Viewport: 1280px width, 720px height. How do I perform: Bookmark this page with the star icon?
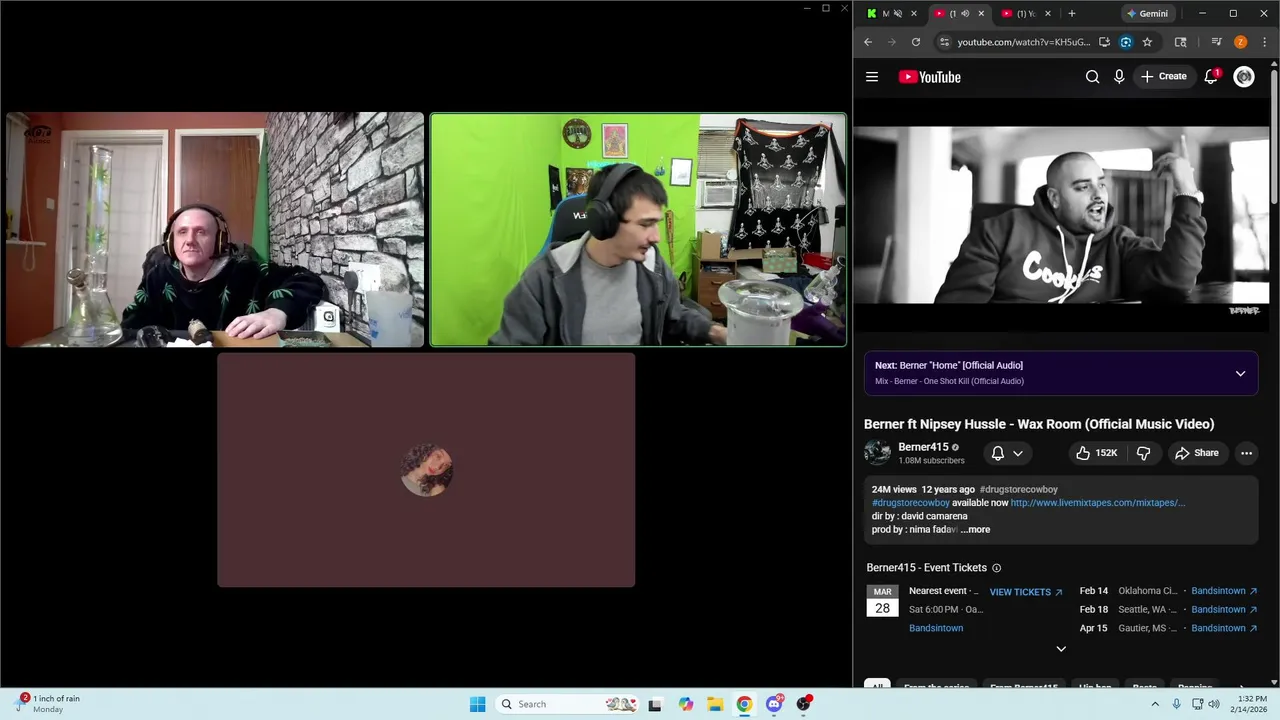[1147, 42]
